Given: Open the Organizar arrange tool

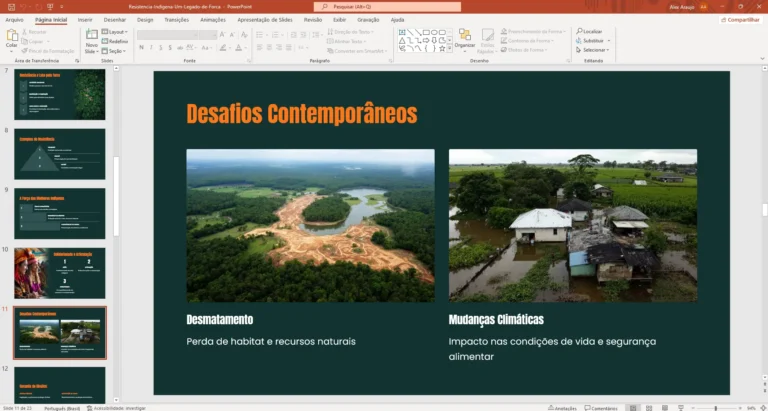Looking at the screenshot, I should (465, 40).
